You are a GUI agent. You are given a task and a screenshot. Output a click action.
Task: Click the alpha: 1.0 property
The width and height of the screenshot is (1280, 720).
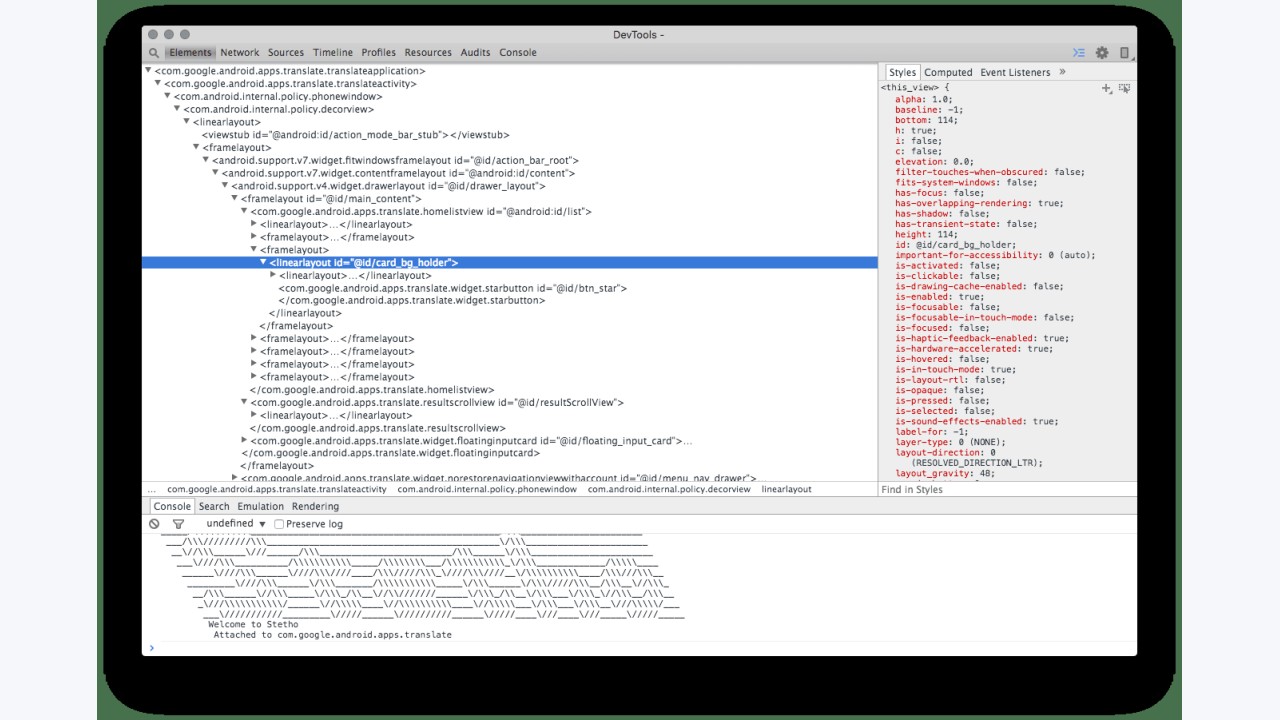[x=924, y=99]
